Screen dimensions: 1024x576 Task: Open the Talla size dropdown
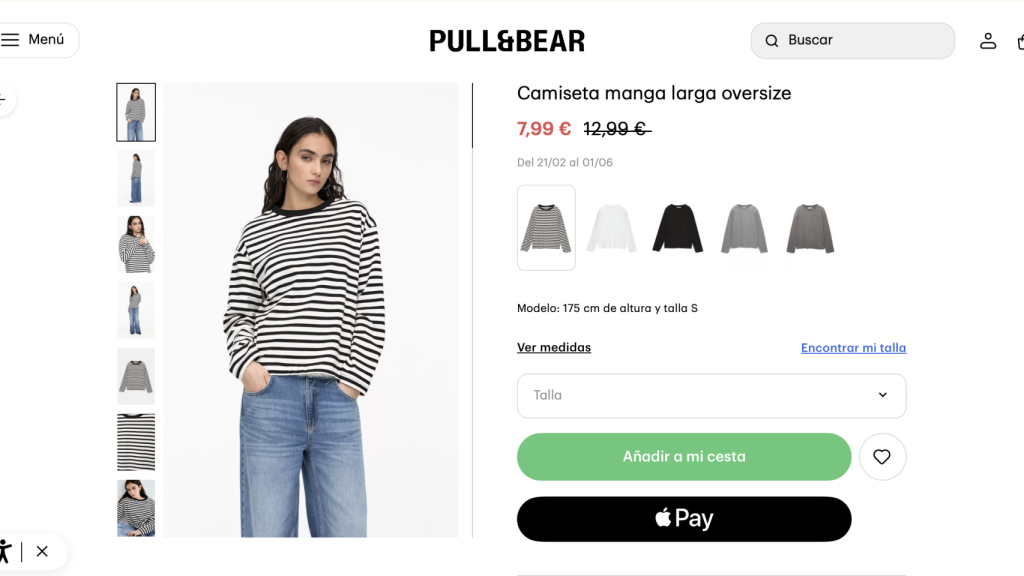click(711, 395)
